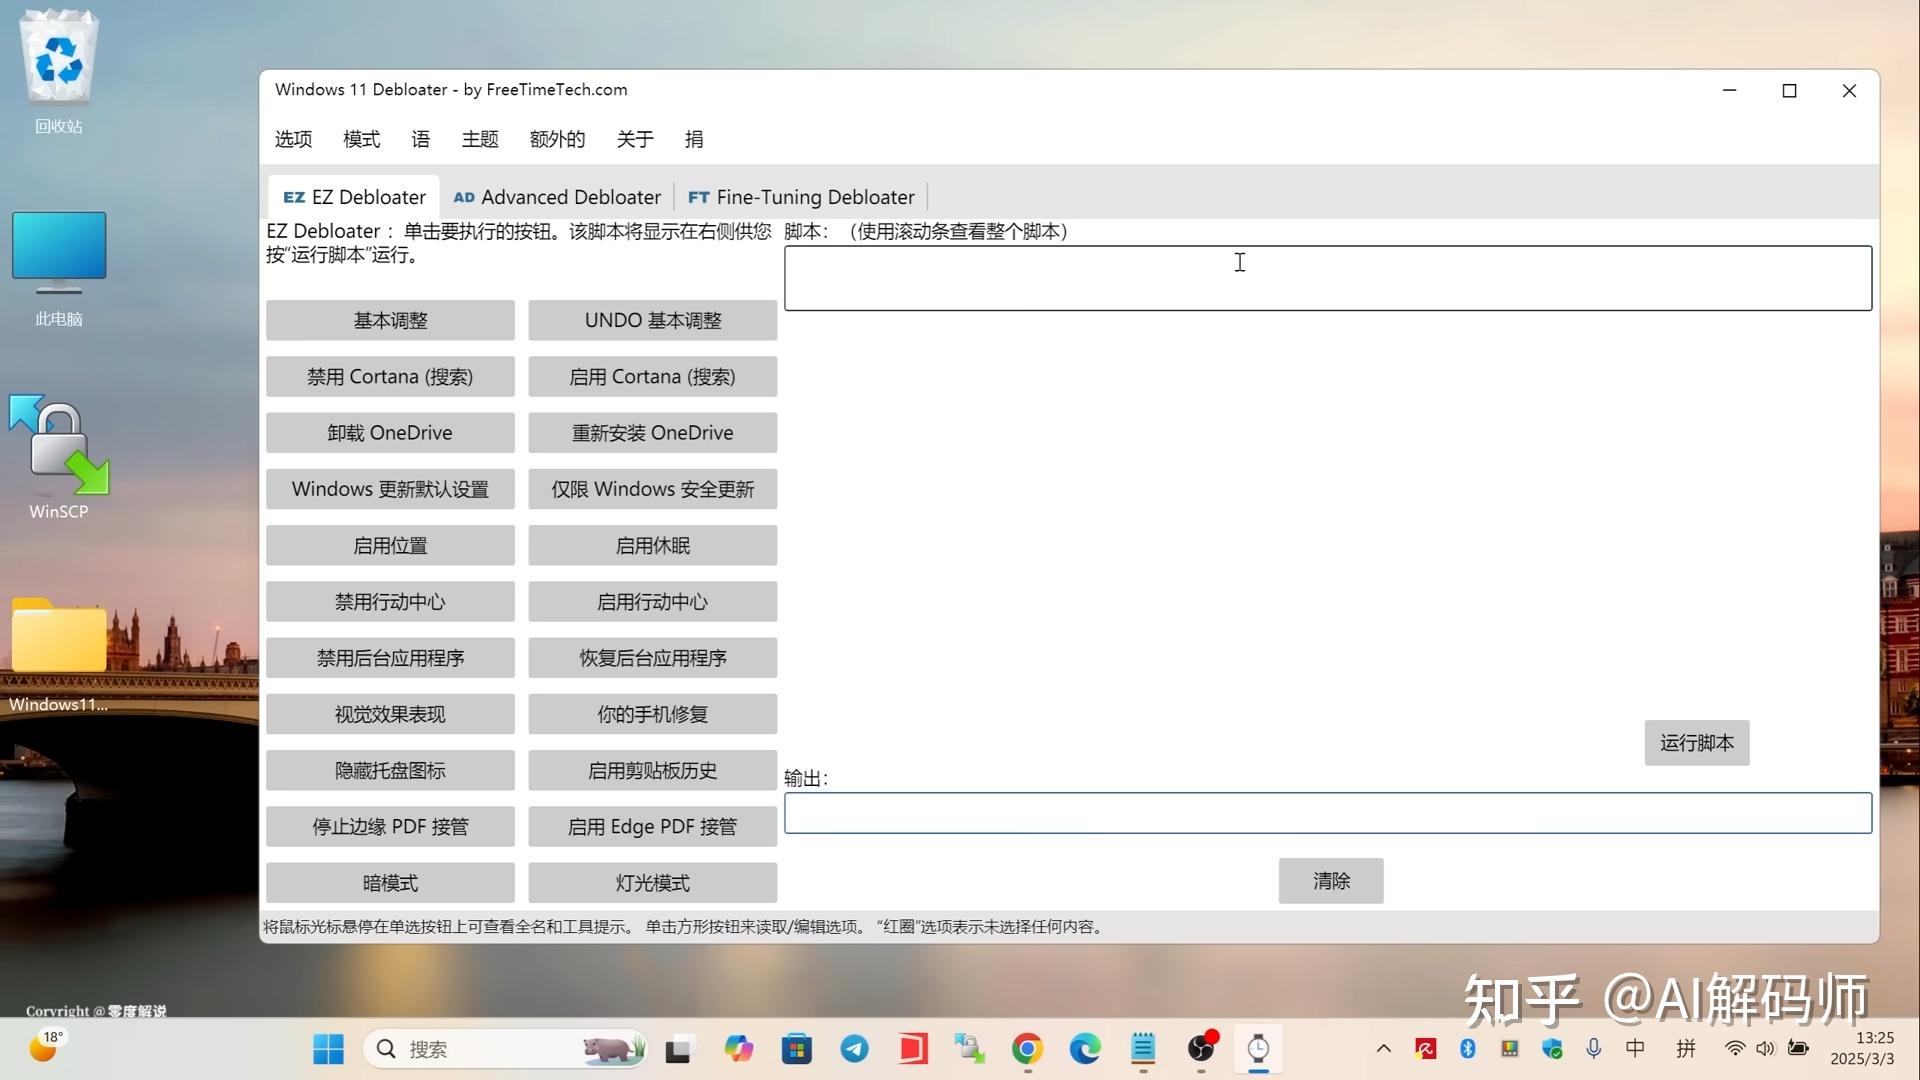Open Task View on the taskbar
The width and height of the screenshot is (1920, 1080).
(679, 1049)
